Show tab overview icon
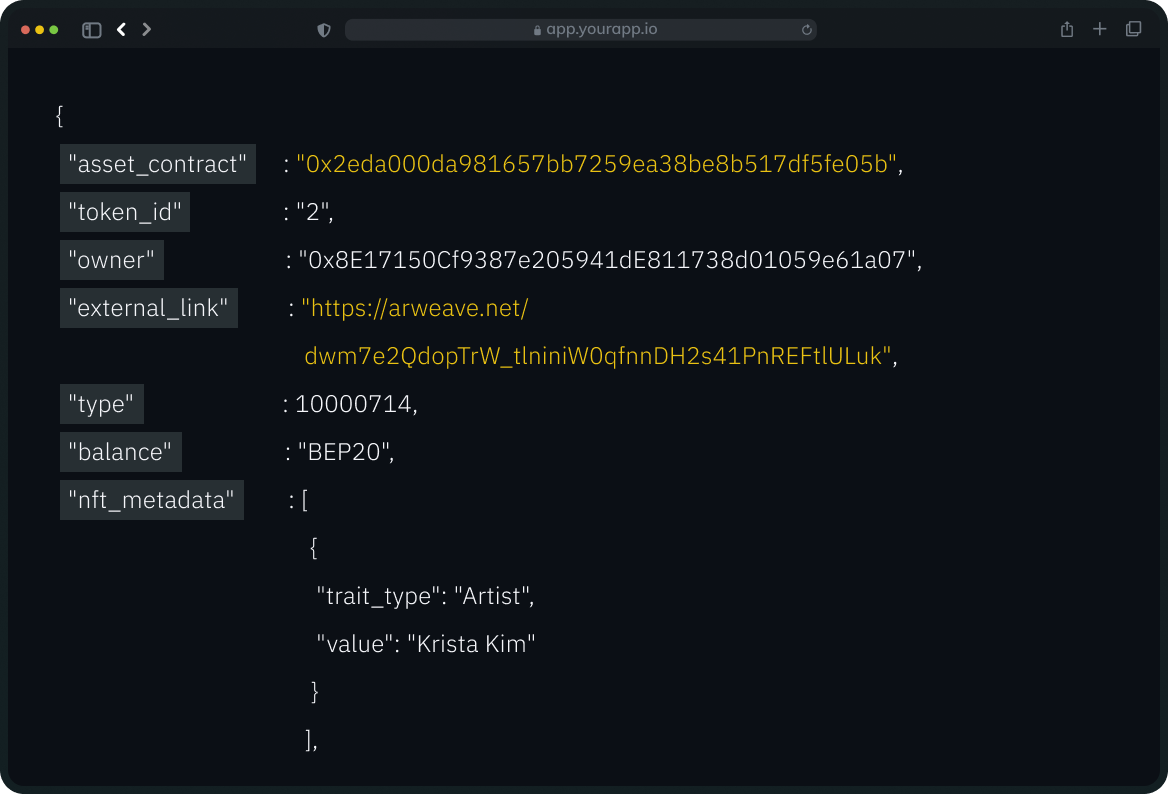This screenshot has width=1168, height=794. pos(1133,29)
